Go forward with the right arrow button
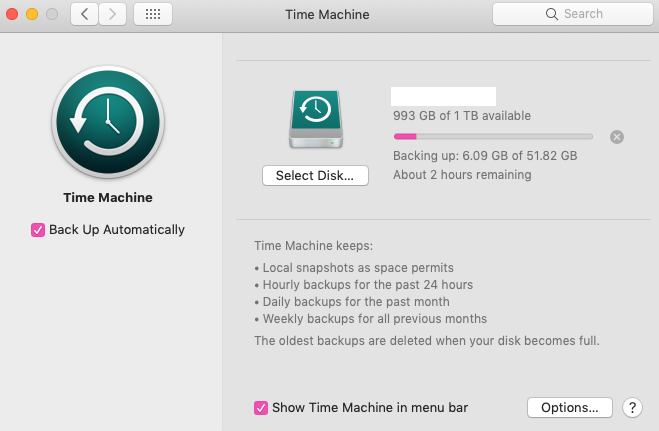 112,14
